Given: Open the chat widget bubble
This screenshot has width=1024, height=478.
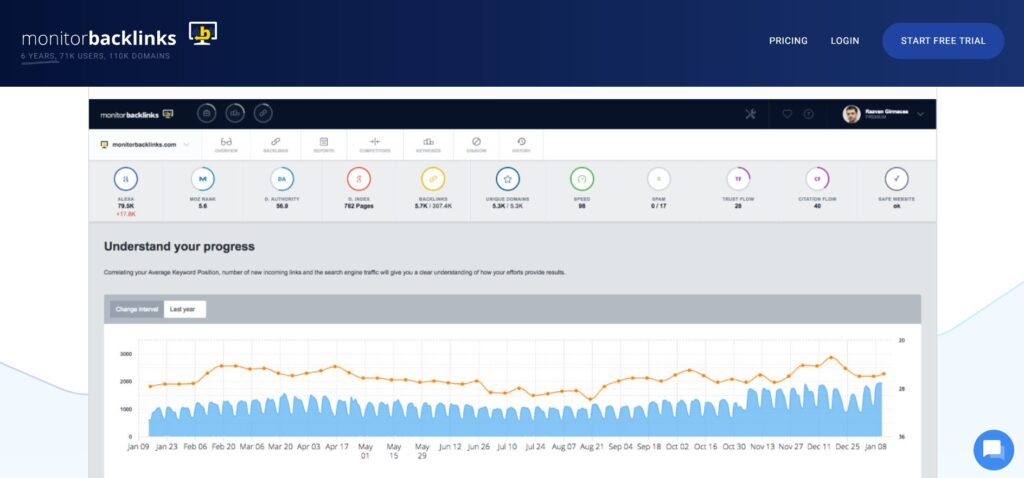Looking at the screenshot, I should [993, 450].
